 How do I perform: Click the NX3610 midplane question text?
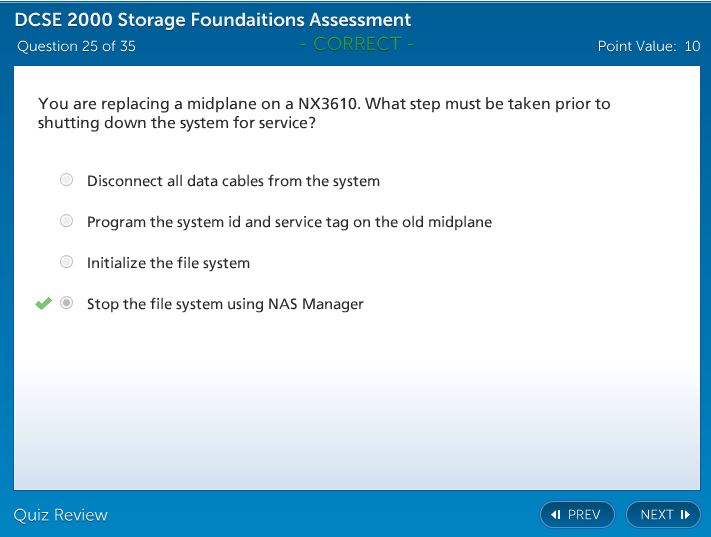tap(323, 113)
